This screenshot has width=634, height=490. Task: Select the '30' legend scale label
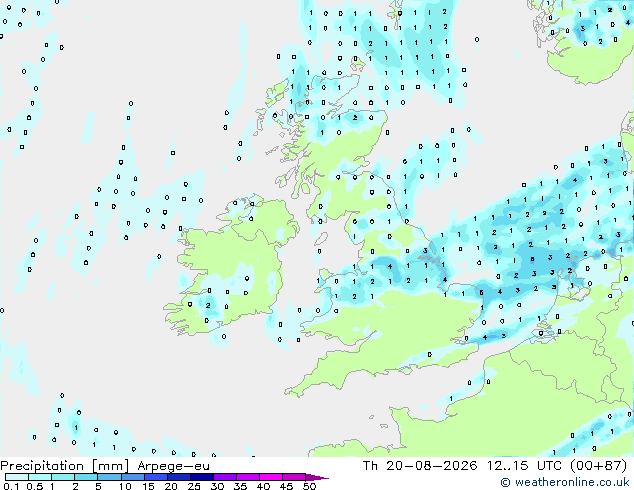[x=217, y=486]
